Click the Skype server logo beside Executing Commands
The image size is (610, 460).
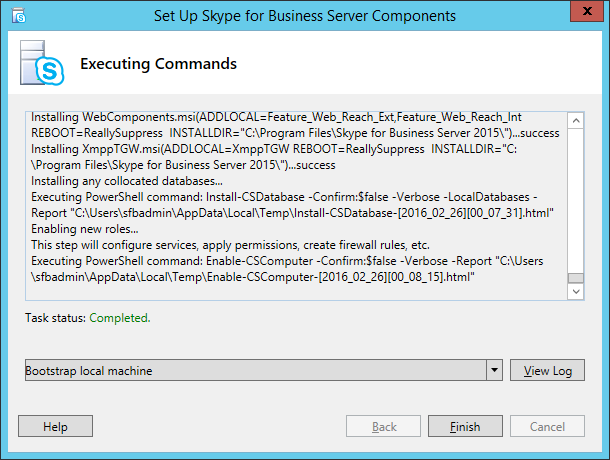(42, 63)
